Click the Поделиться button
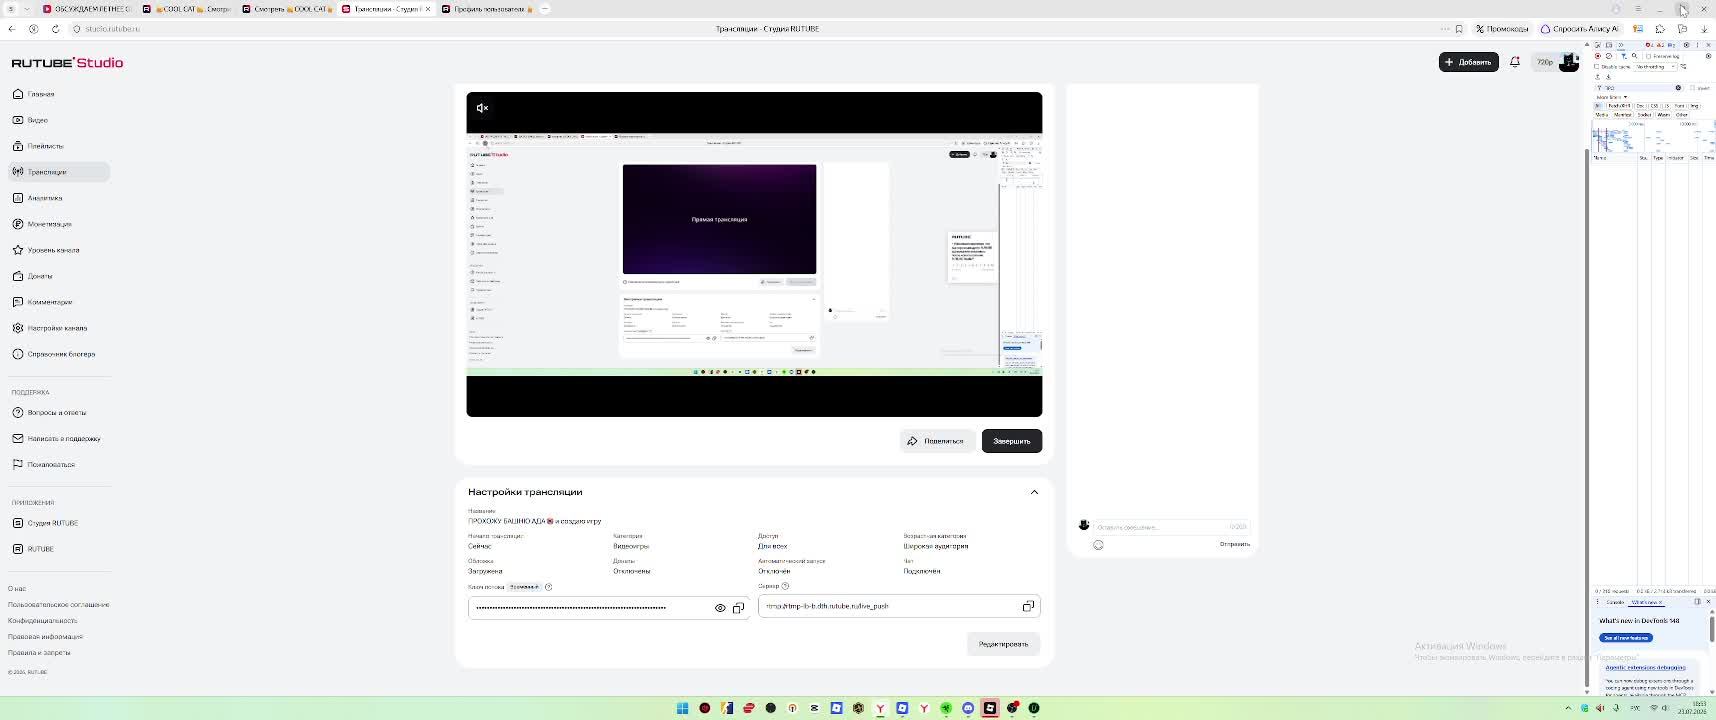This screenshot has height=720, width=1716. pos(936,441)
